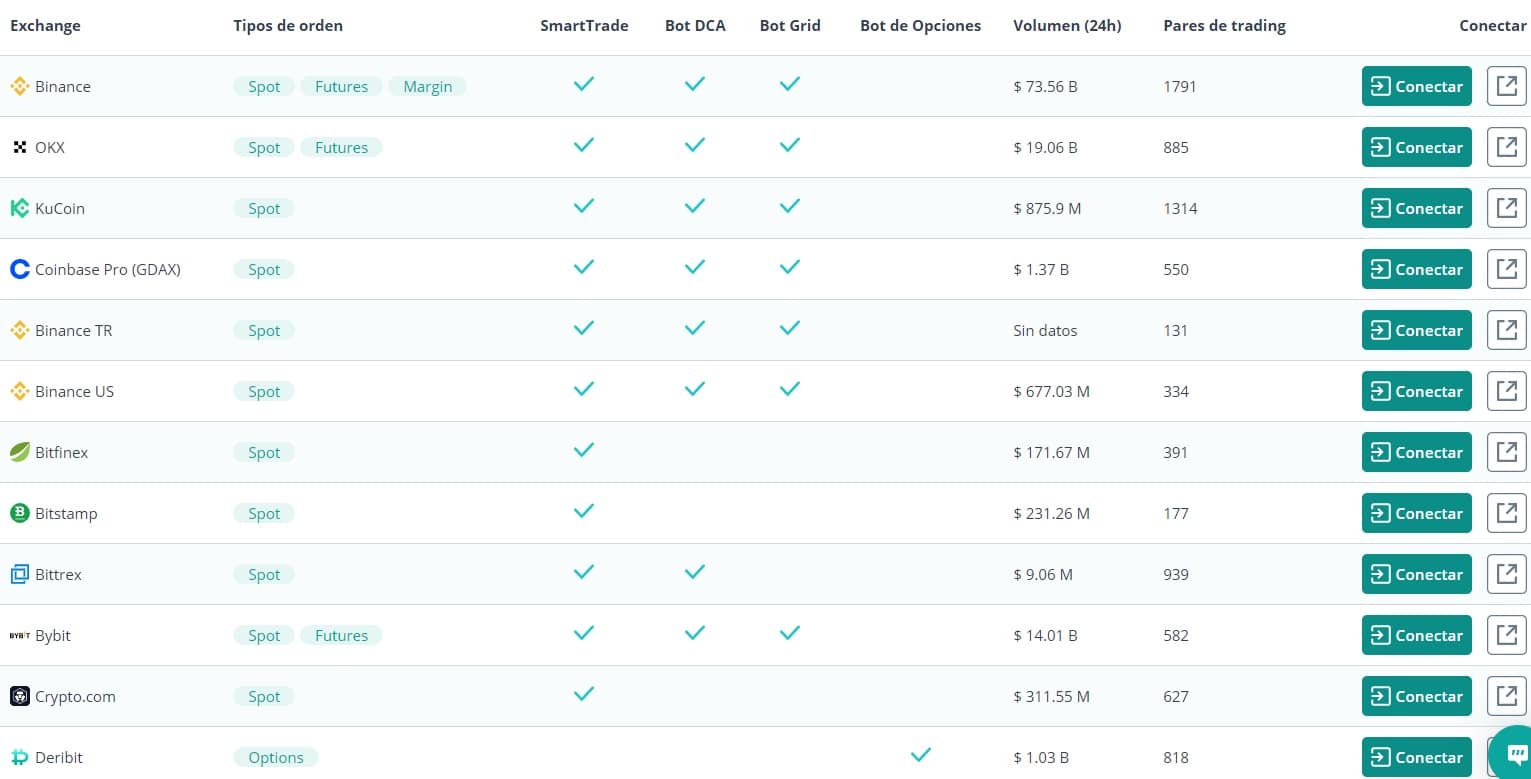Image resolution: width=1531 pixels, height=779 pixels.
Task: Click the SmartTrade column header
Action: (x=584, y=25)
